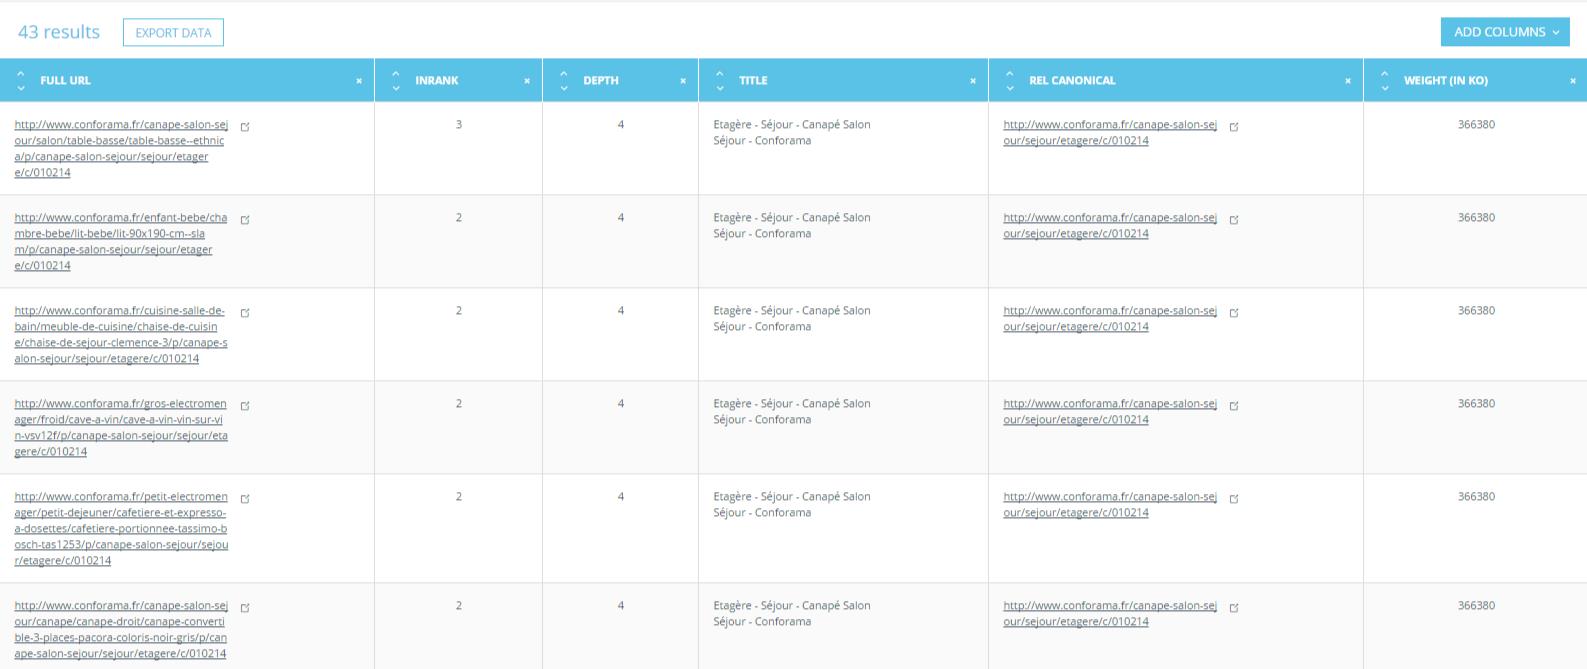Open the canape-convertible pacora URL external icon
The width and height of the screenshot is (1587, 669).
tap(245, 608)
